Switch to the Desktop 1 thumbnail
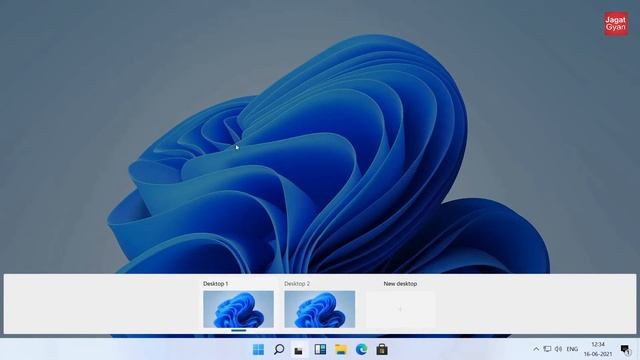 click(x=238, y=309)
